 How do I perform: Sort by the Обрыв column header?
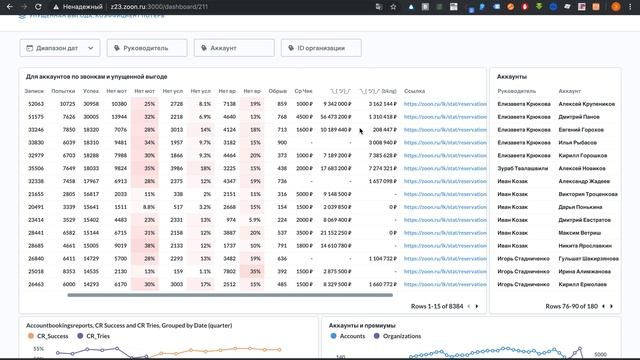278,91
